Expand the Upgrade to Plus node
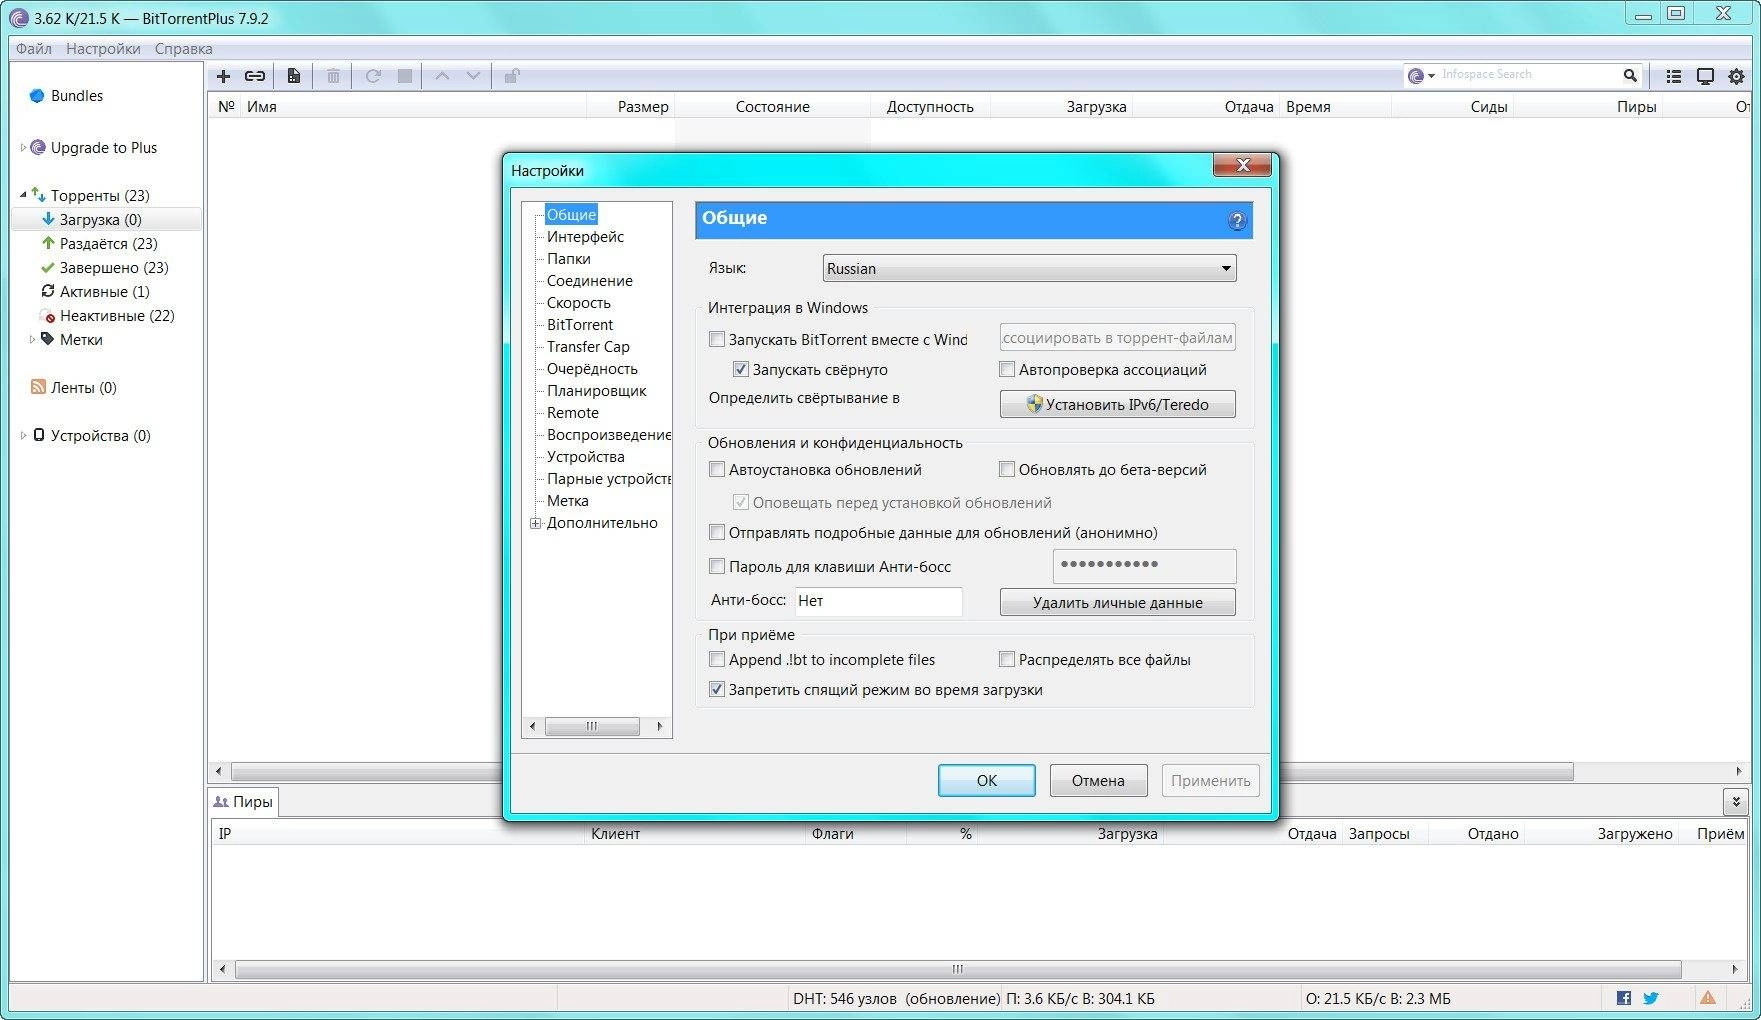Viewport: 1761px width, 1020px height. (x=23, y=148)
